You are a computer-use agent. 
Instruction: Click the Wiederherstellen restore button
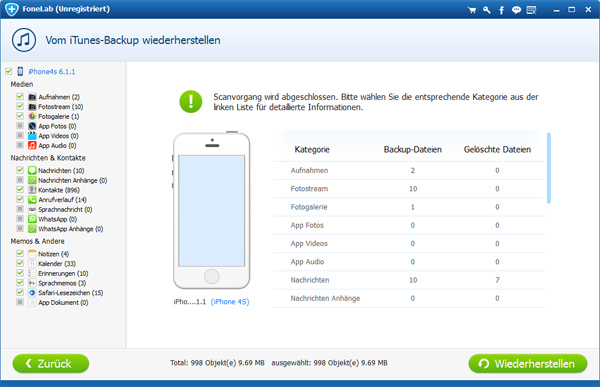[528, 363]
